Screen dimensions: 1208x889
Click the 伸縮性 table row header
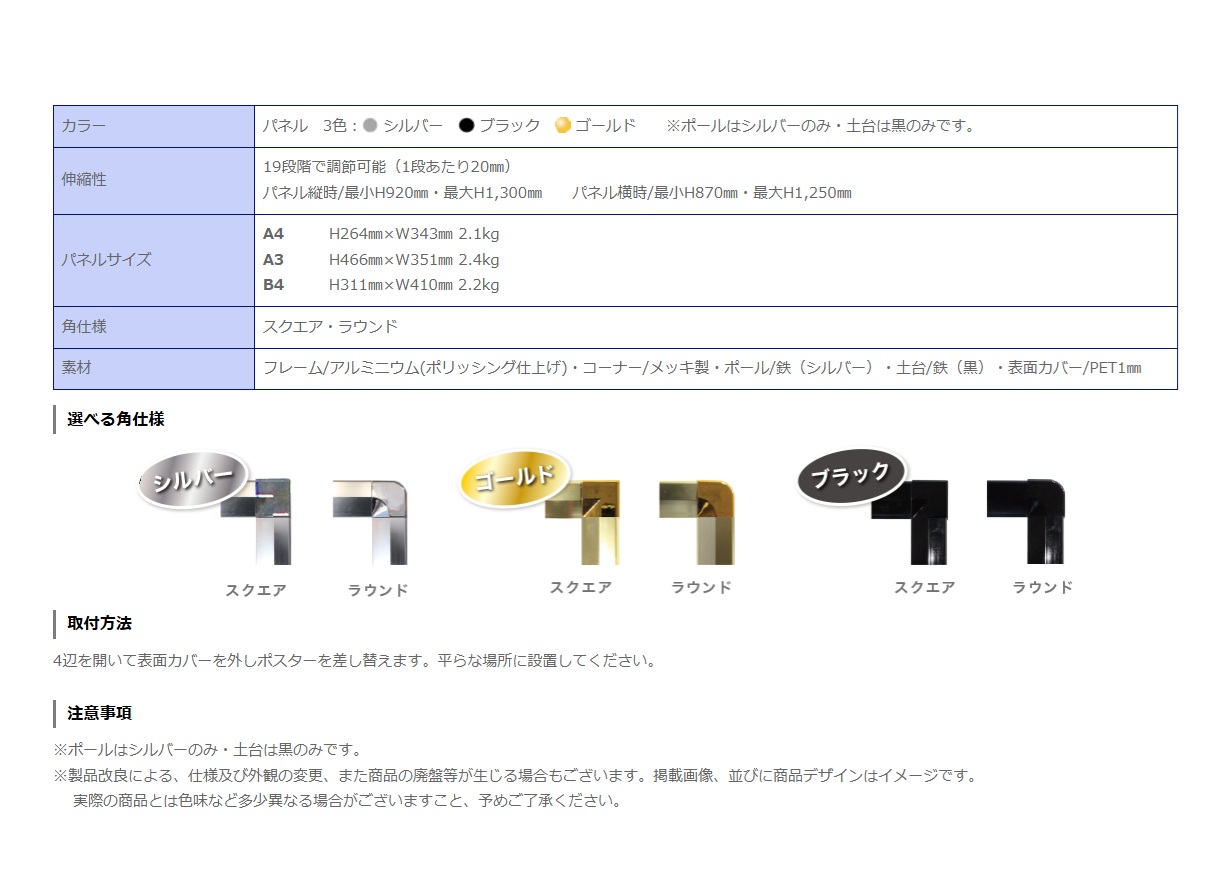(154, 180)
